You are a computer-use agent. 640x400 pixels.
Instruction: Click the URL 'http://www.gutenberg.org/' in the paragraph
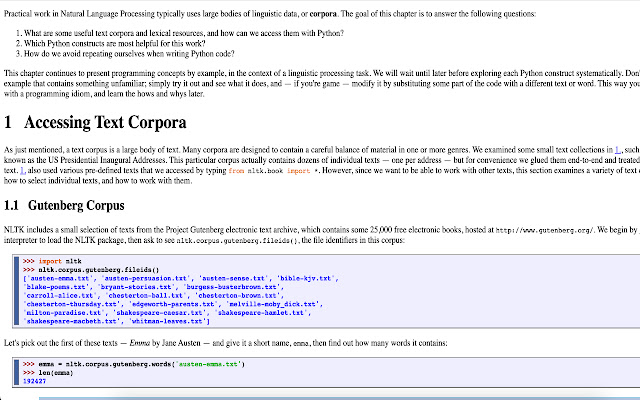544,230
